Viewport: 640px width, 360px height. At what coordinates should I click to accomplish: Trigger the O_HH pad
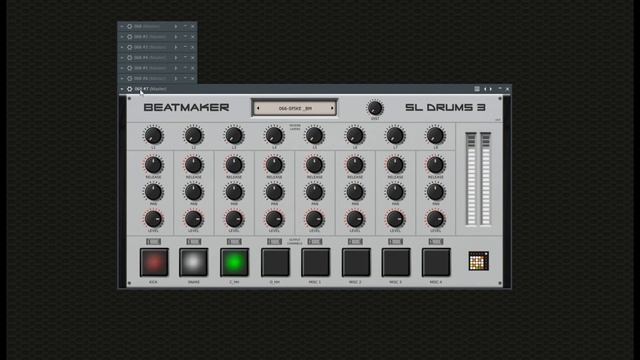tap(275, 262)
